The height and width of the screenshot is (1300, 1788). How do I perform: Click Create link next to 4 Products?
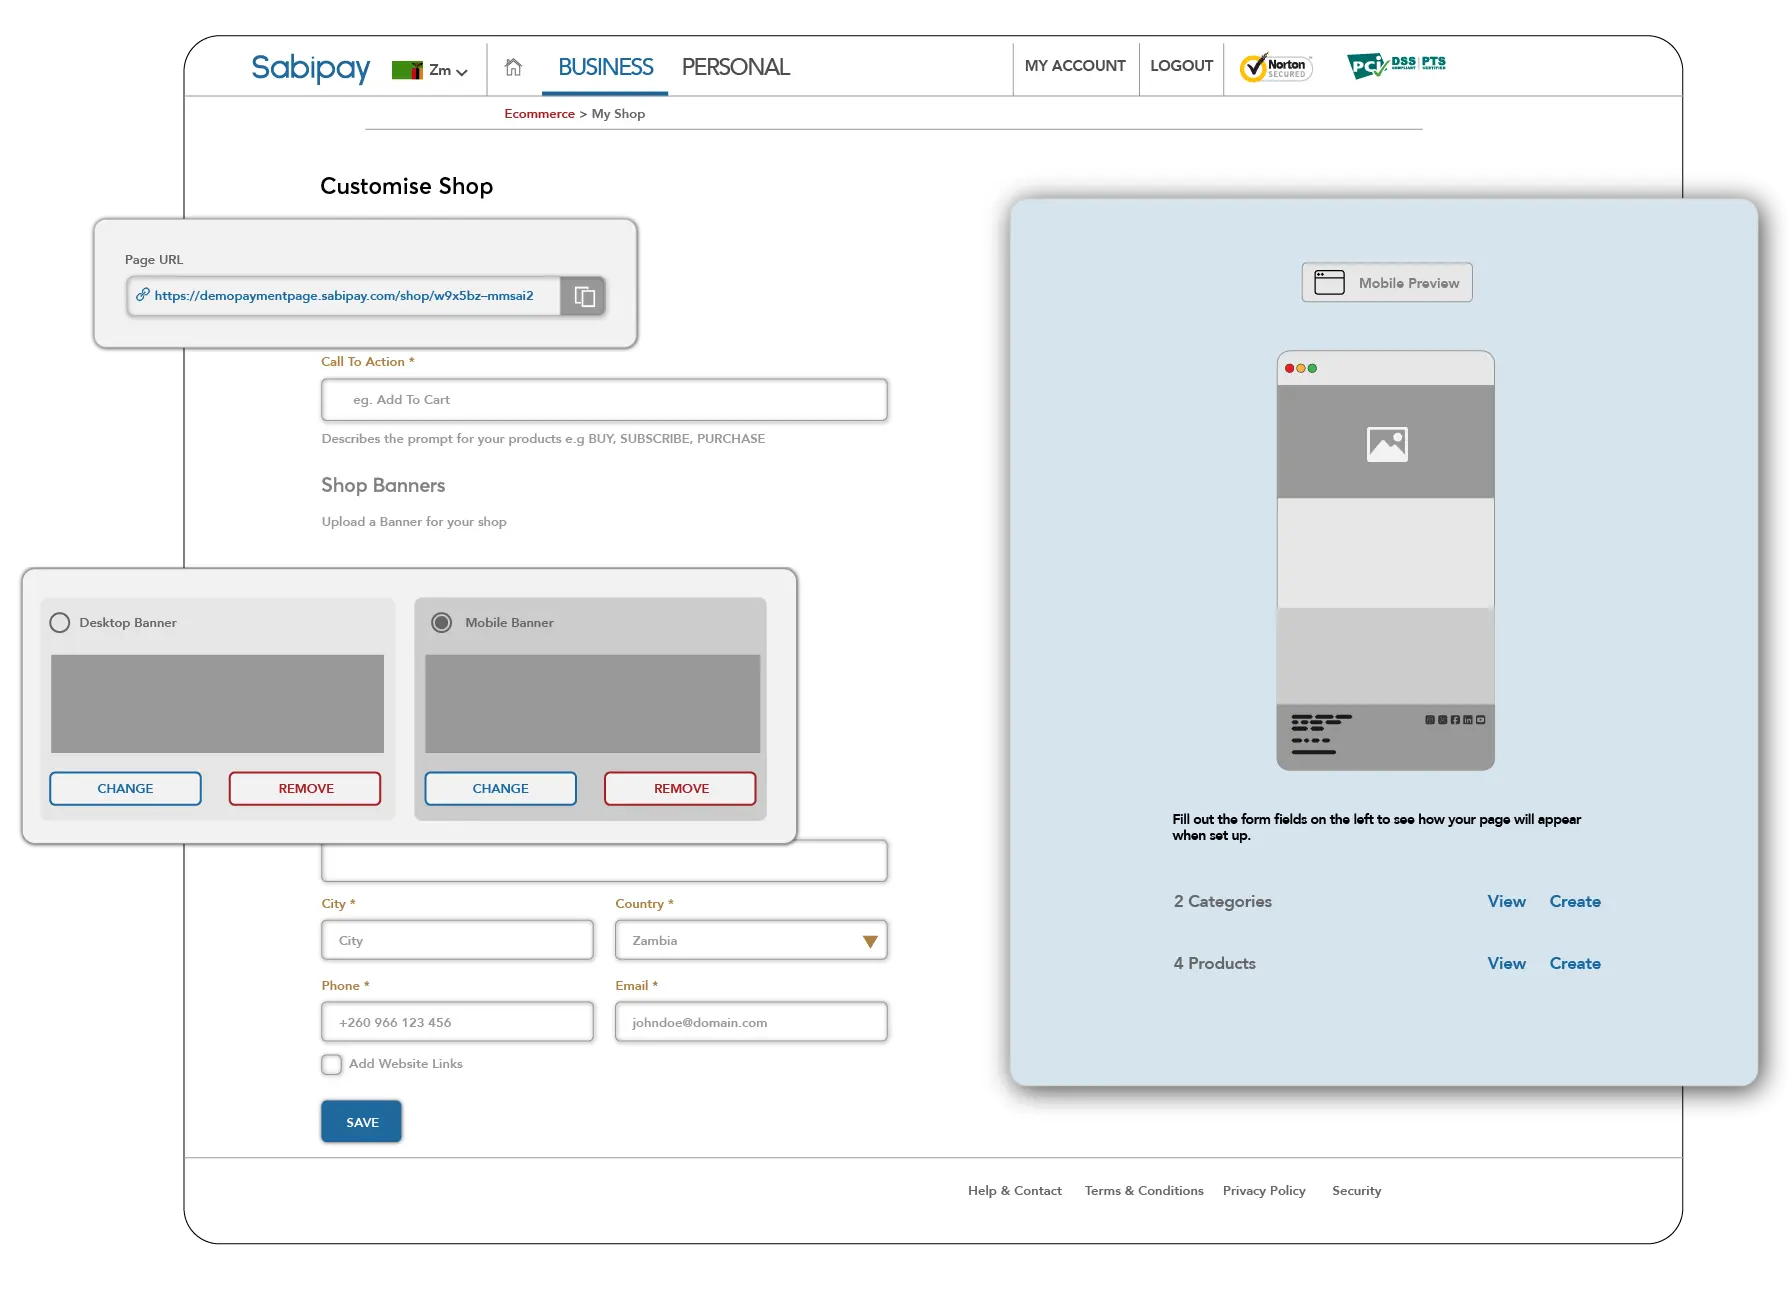(x=1574, y=964)
